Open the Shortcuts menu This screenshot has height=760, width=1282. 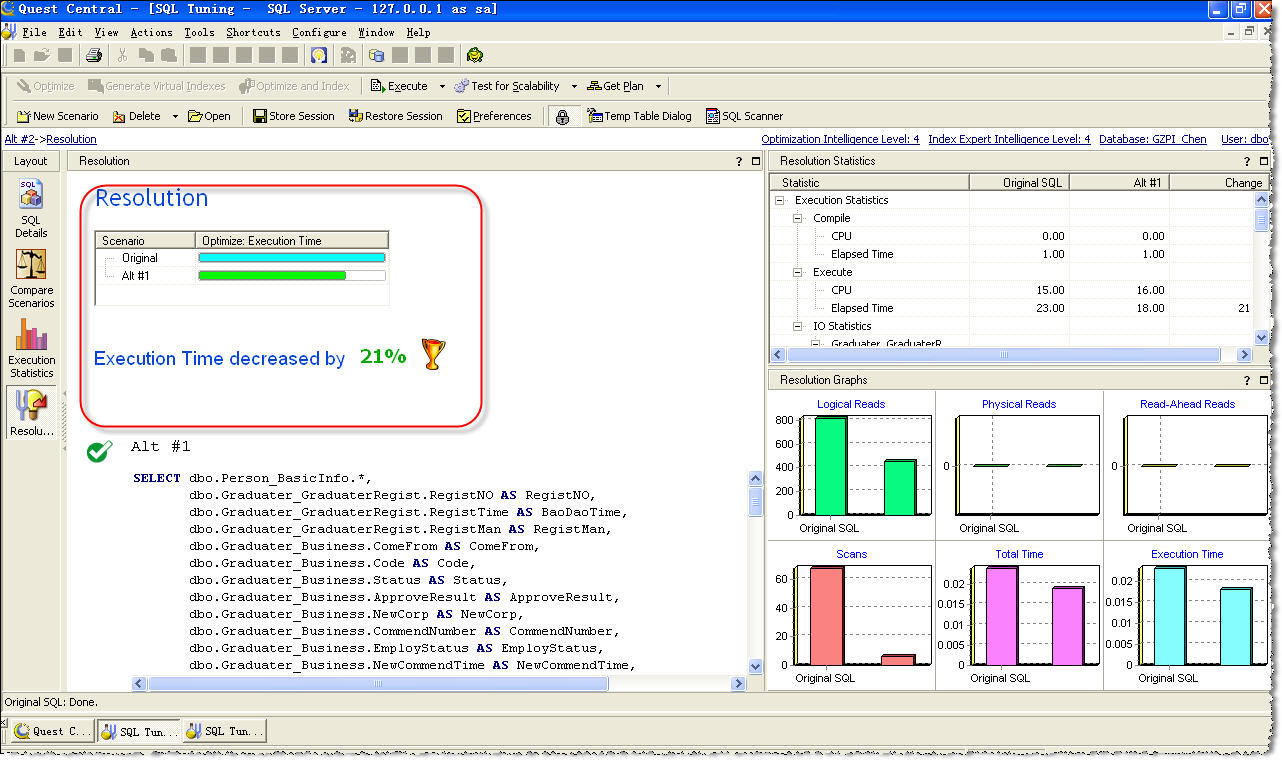click(253, 32)
